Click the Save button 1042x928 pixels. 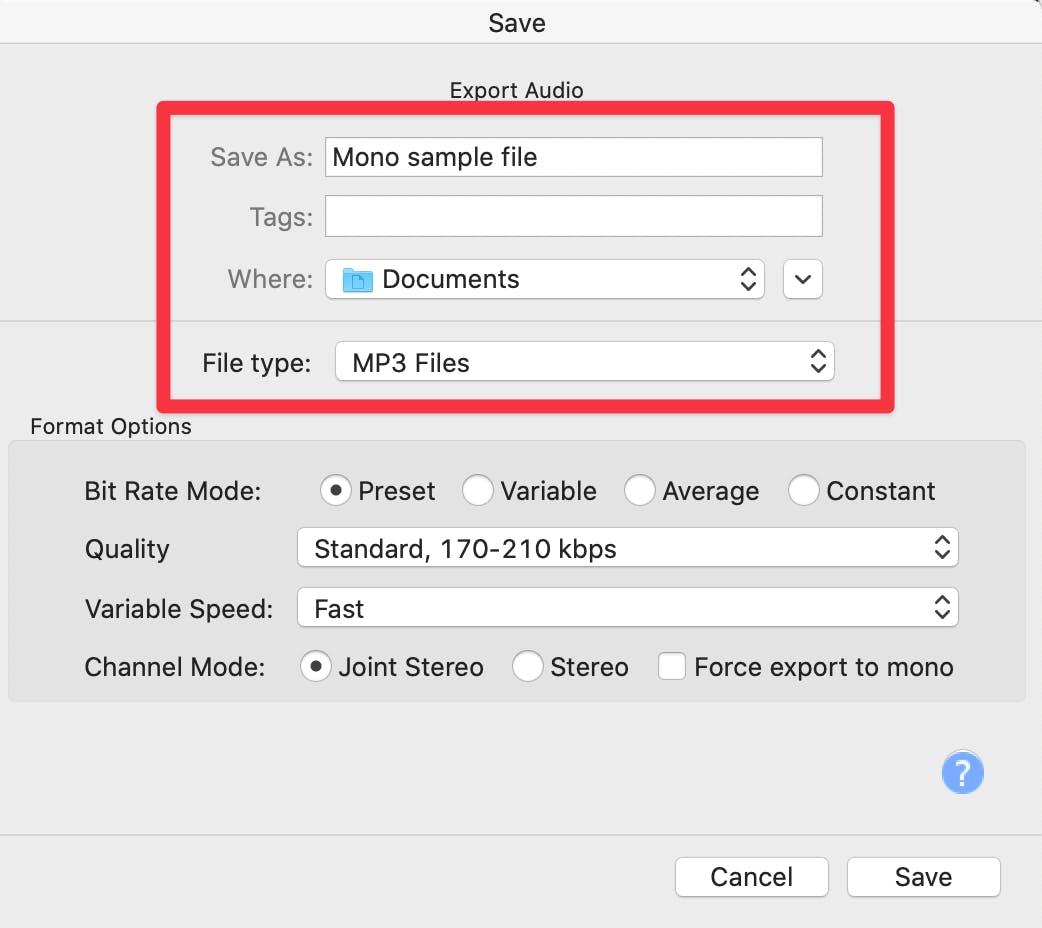[x=922, y=876]
